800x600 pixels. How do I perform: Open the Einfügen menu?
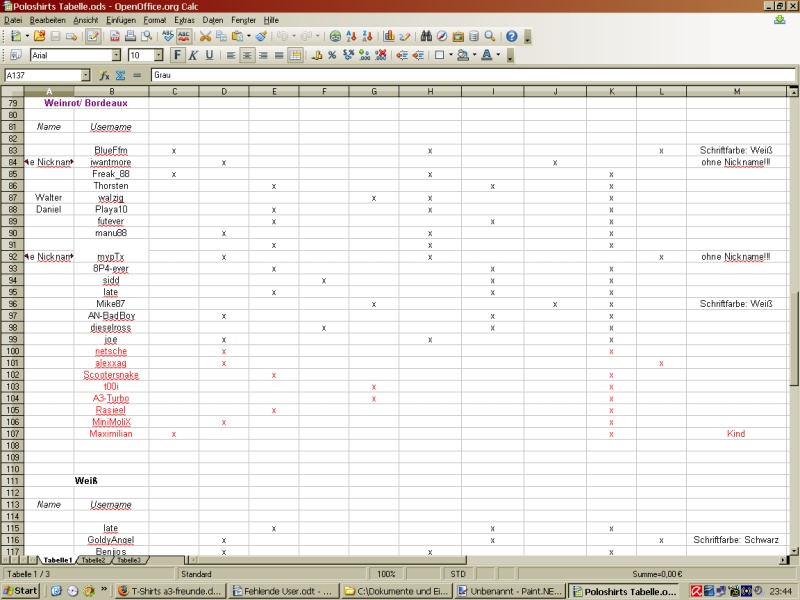(x=121, y=20)
